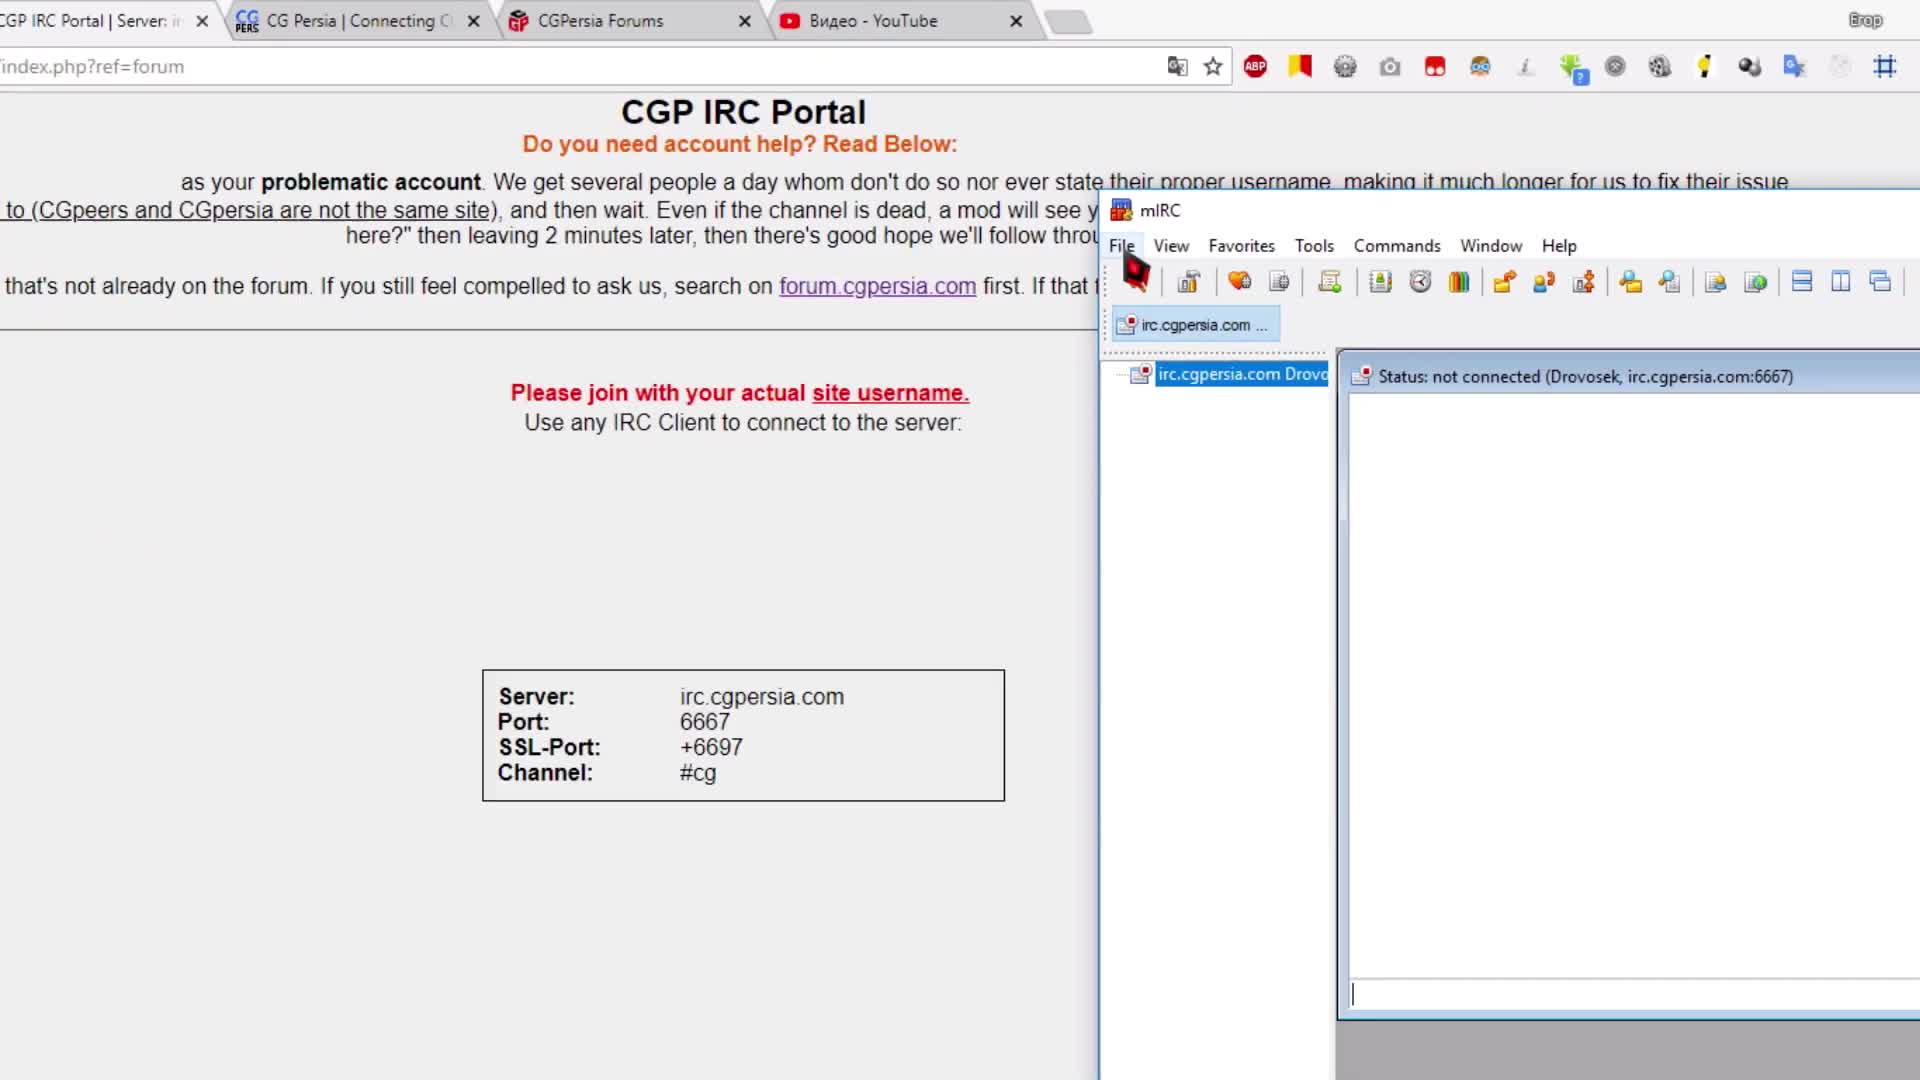Open mIRC Favorites menu
Image resolution: width=1920 pixels, height=1080 pixels.
[1241, 246]
